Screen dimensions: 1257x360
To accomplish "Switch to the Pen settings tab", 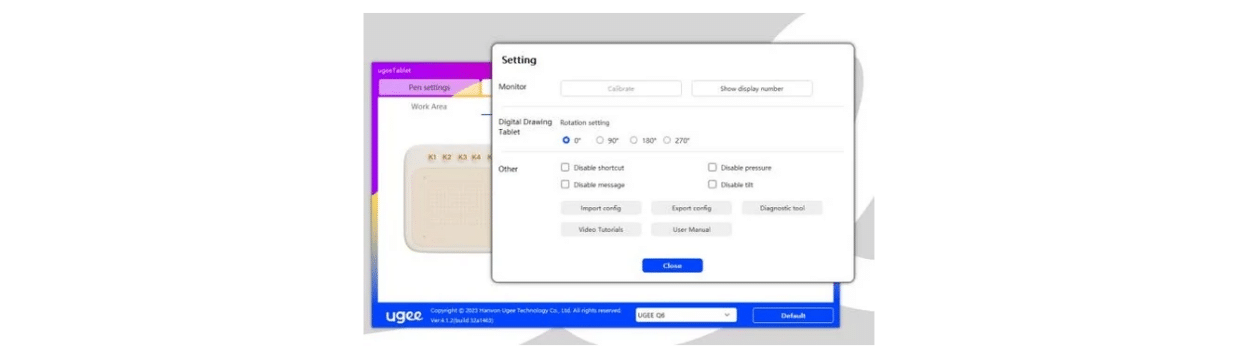I will (x=429, y=88).
